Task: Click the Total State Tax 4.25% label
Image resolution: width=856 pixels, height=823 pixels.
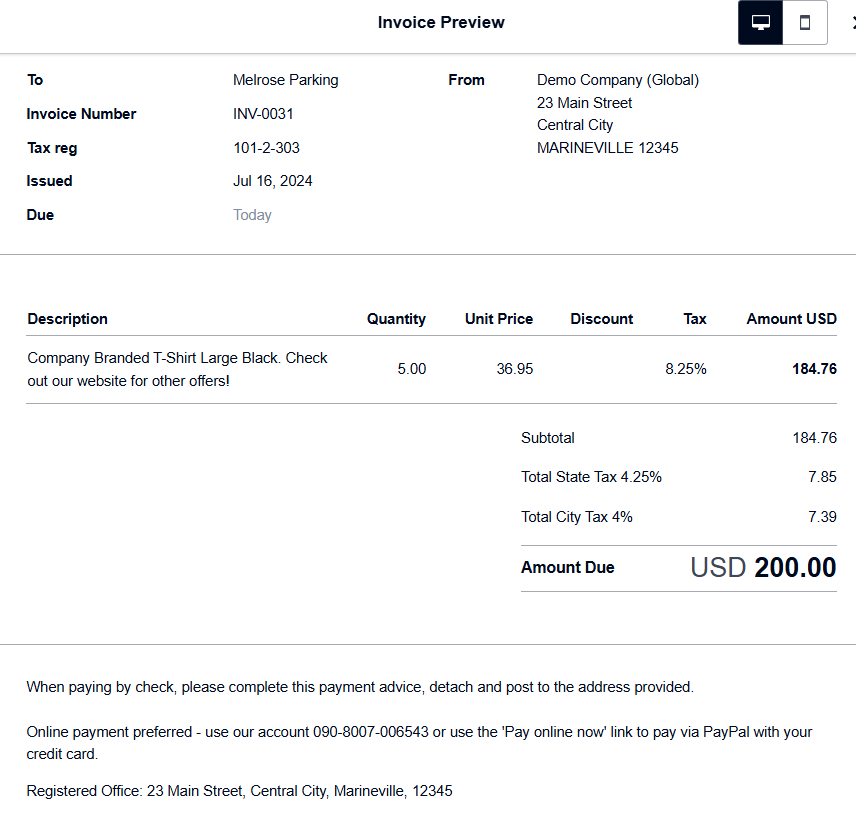Action: click(591, 477)
